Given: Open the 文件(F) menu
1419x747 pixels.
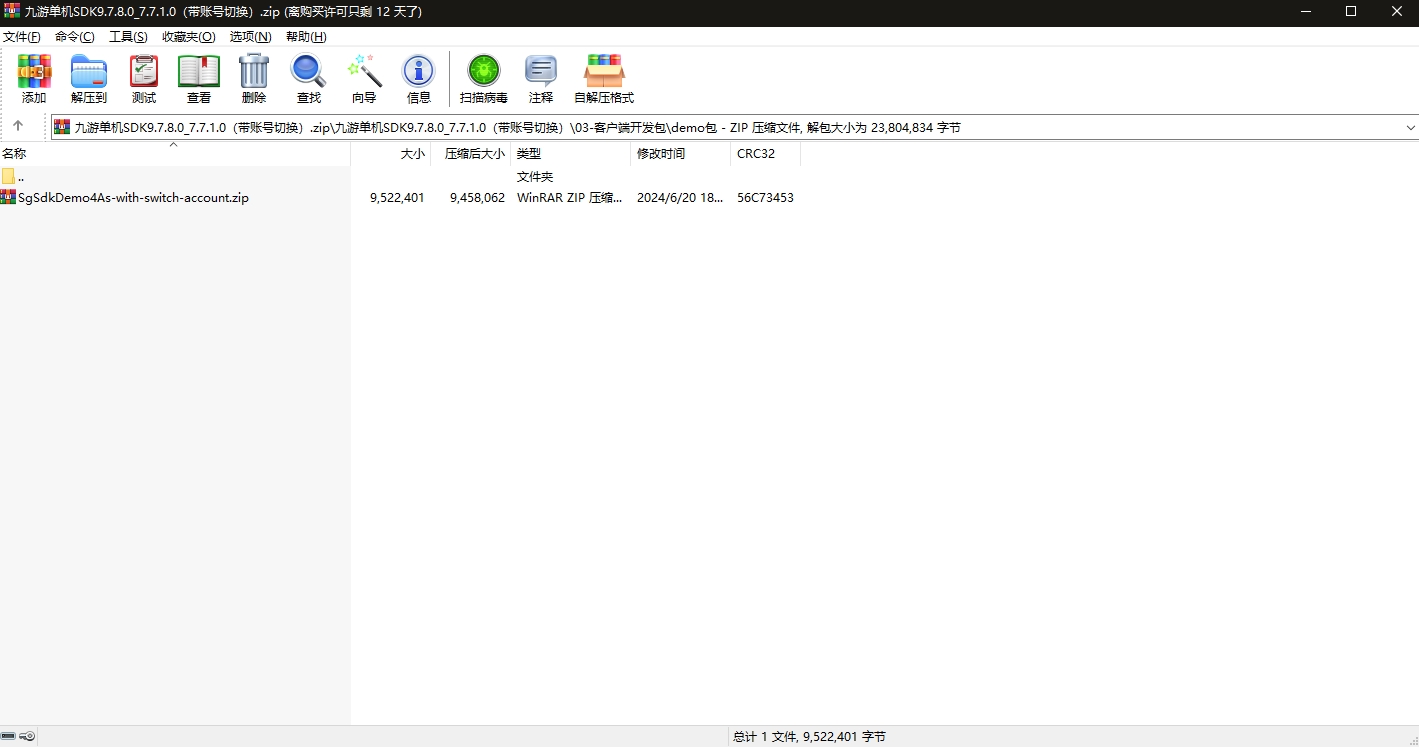Looking at the screenshot, I should click(x=21, y=37).
